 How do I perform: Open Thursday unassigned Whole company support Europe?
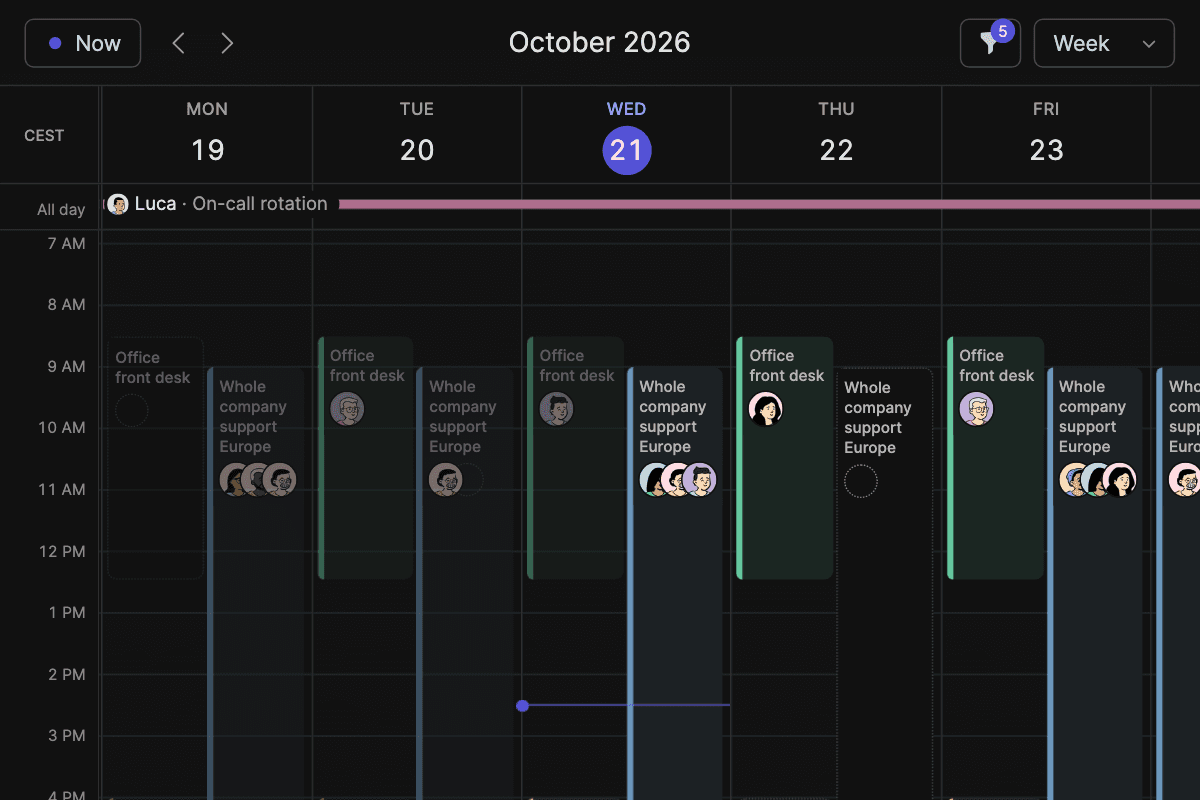884,584
